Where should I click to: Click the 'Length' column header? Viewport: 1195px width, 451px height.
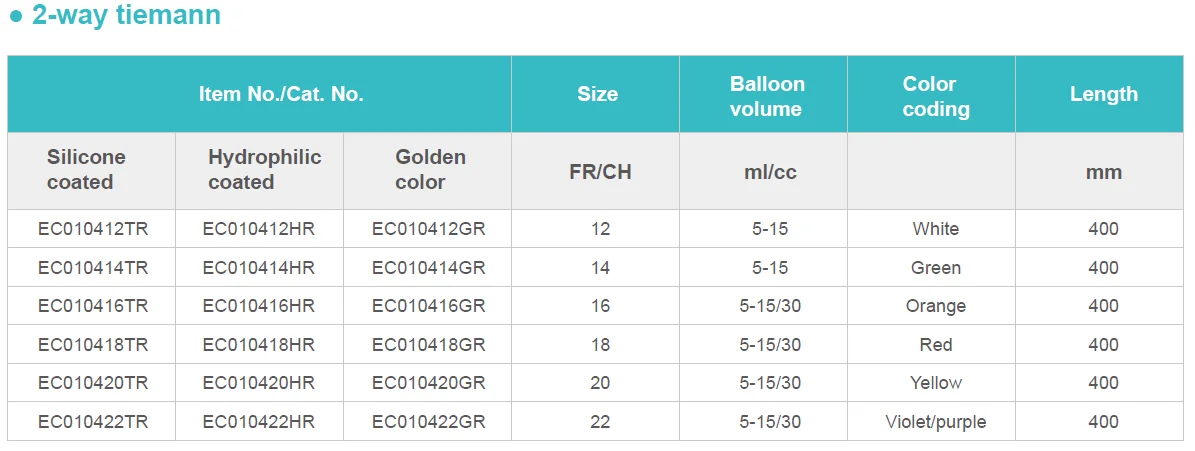coord(1103,95)
